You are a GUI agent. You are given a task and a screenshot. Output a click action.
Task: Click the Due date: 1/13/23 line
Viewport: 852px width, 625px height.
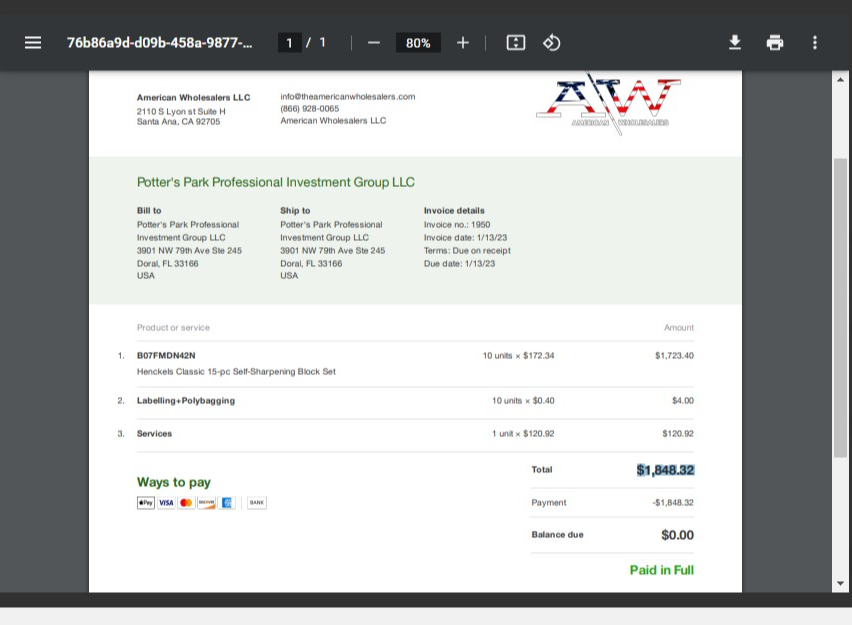(x=459, y=264)
